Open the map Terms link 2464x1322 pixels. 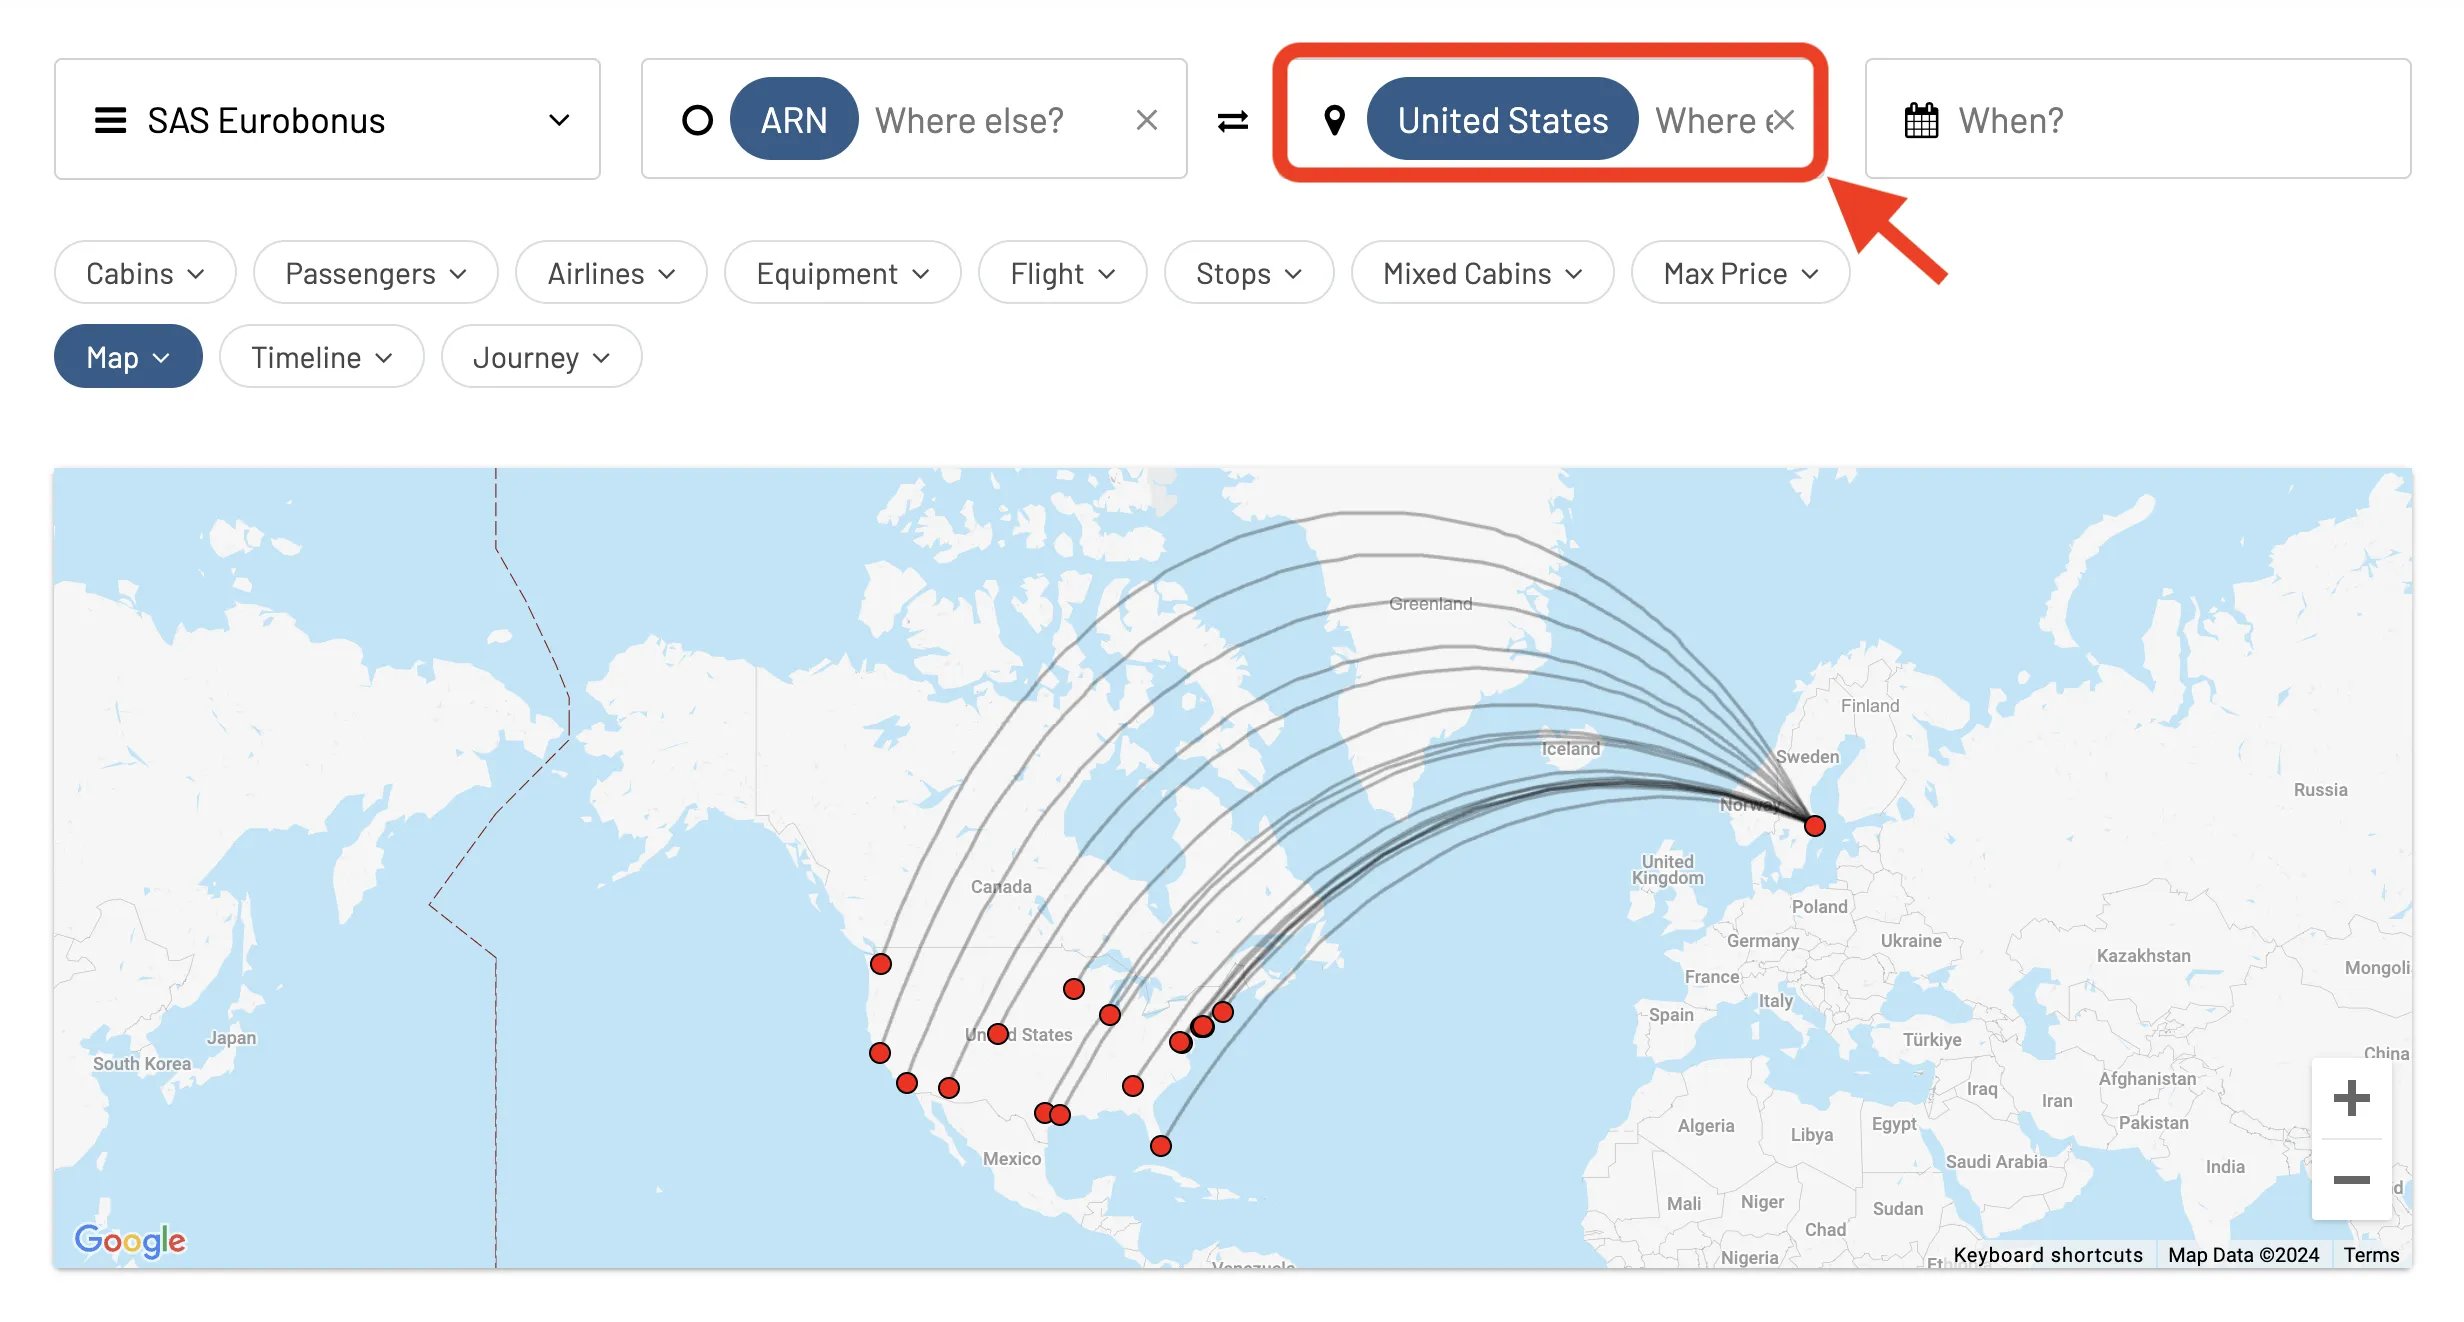point(2371,1255)
